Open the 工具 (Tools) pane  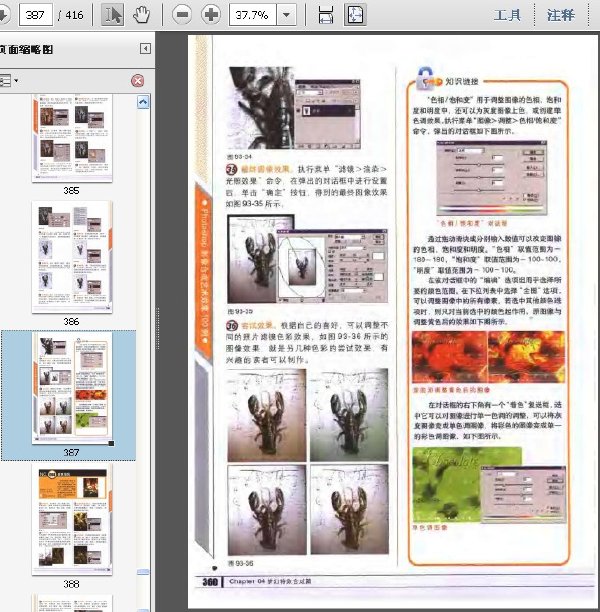coord(507,15)
